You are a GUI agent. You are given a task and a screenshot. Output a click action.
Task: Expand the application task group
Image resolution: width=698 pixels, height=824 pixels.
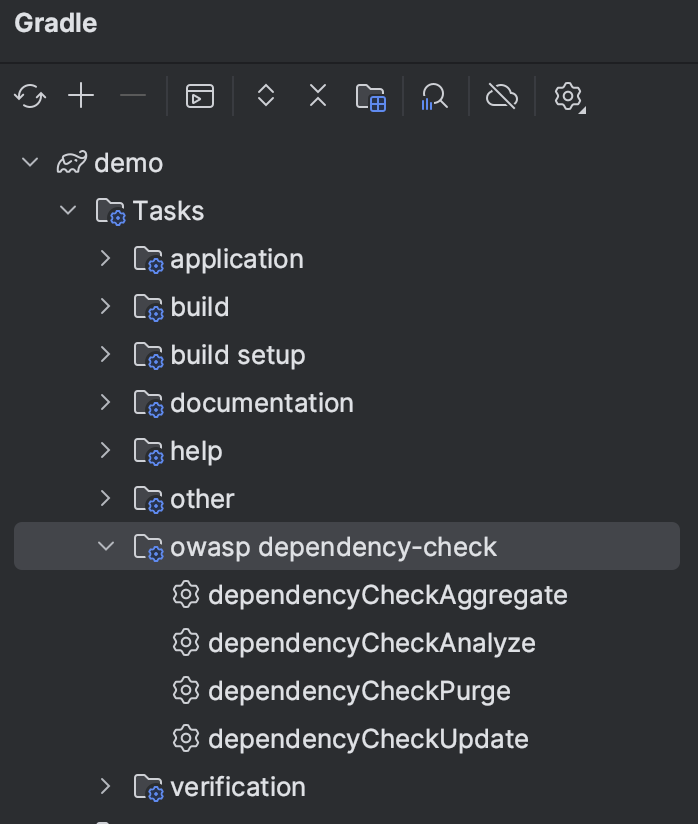[x=106, y=258]
